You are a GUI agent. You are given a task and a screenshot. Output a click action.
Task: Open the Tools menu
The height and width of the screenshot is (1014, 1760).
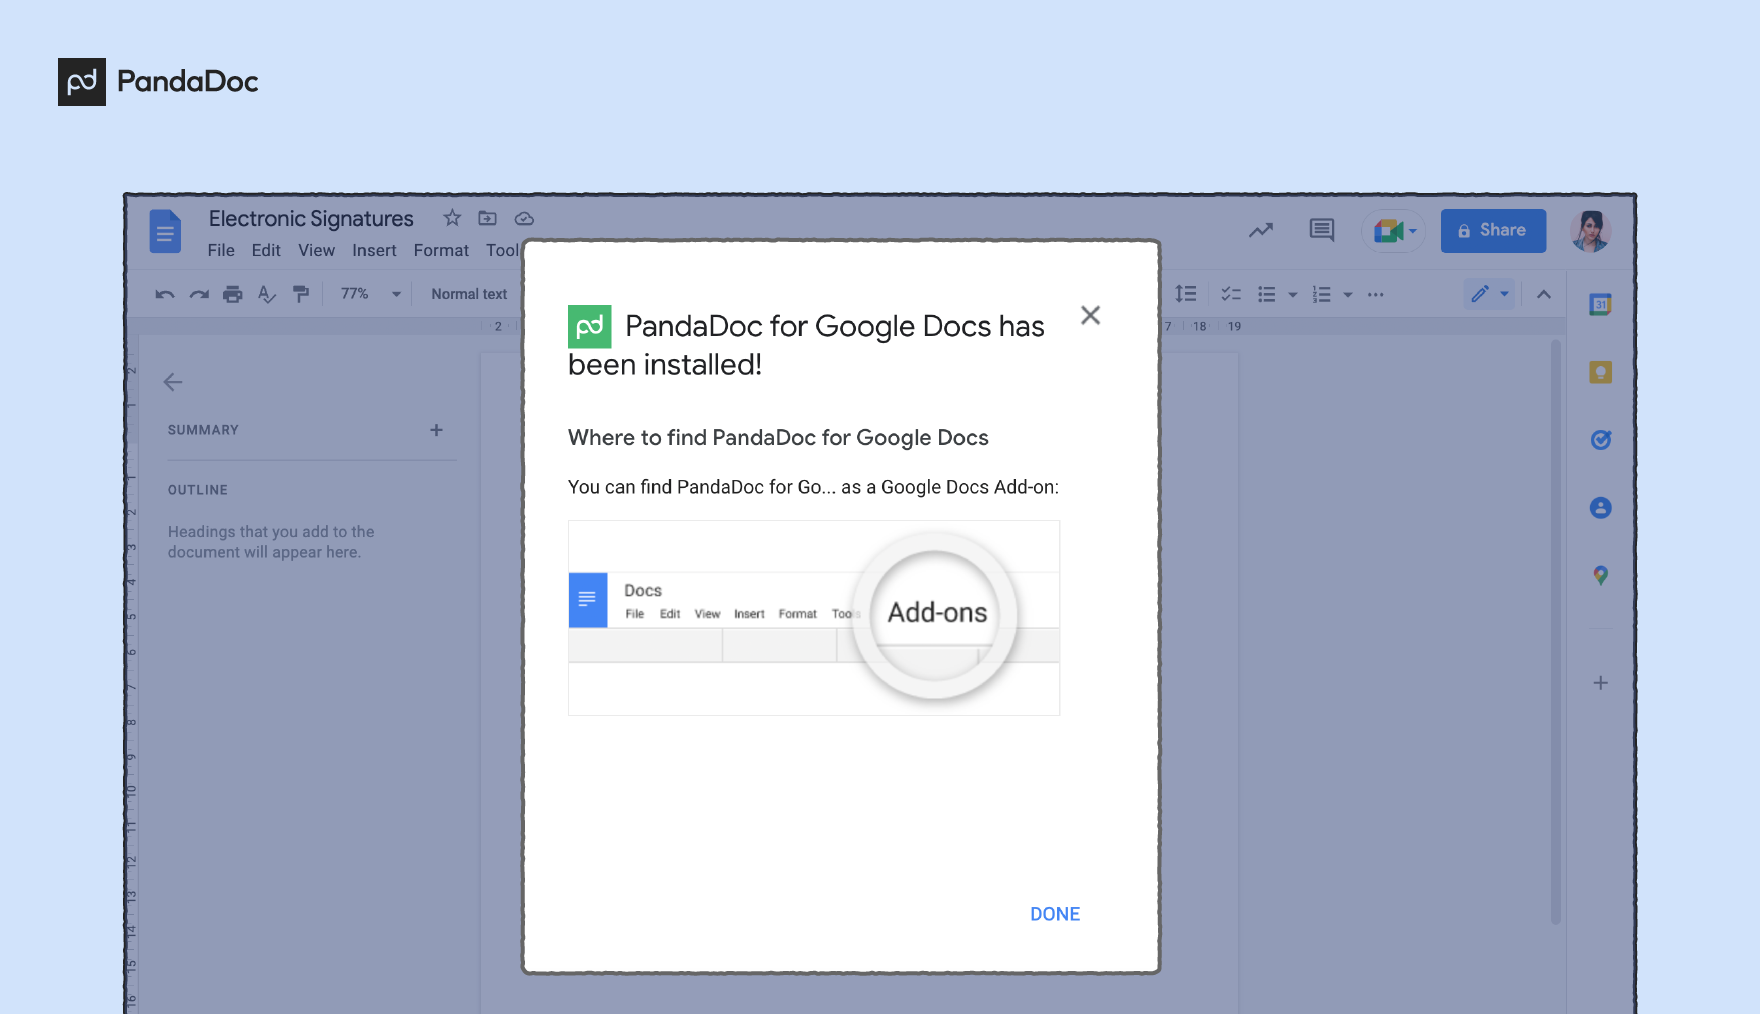point(503,251)
